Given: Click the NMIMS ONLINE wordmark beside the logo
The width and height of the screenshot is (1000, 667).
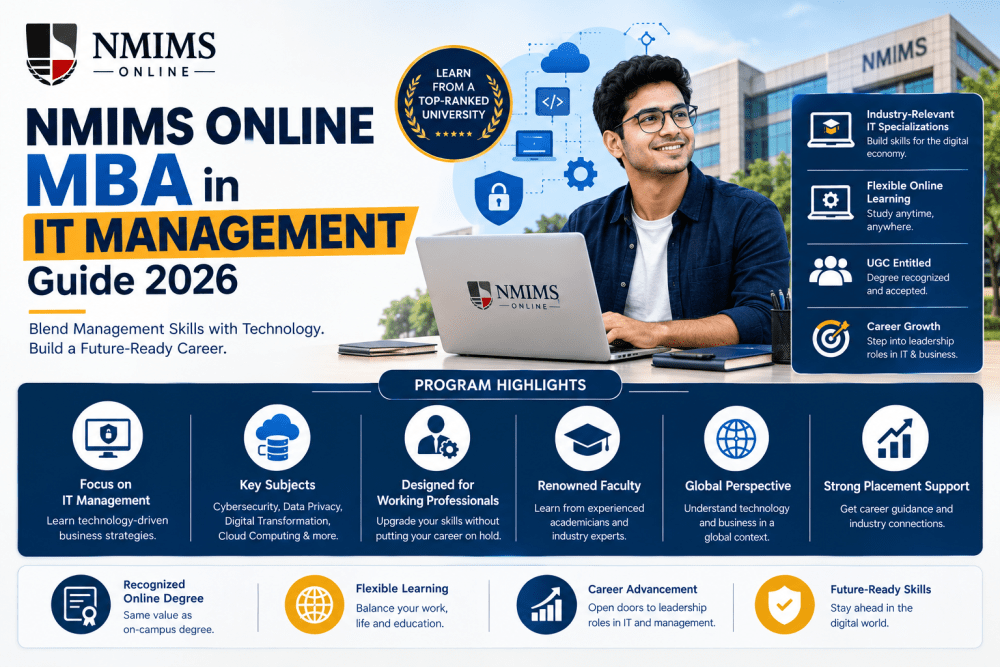Looking at the screenshot, I should point(154,54).
